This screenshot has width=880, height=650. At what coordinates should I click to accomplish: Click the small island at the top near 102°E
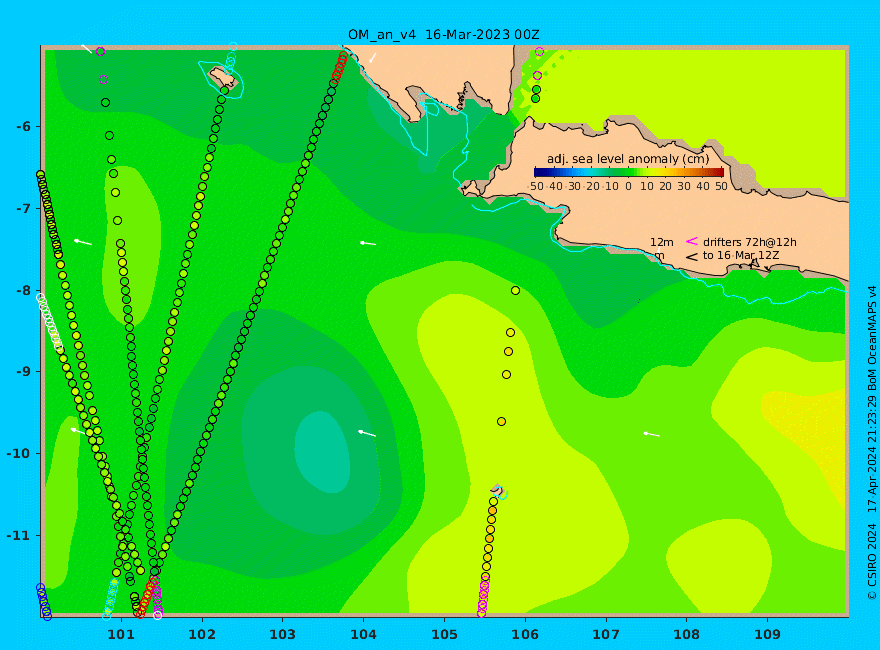point(223,78)
